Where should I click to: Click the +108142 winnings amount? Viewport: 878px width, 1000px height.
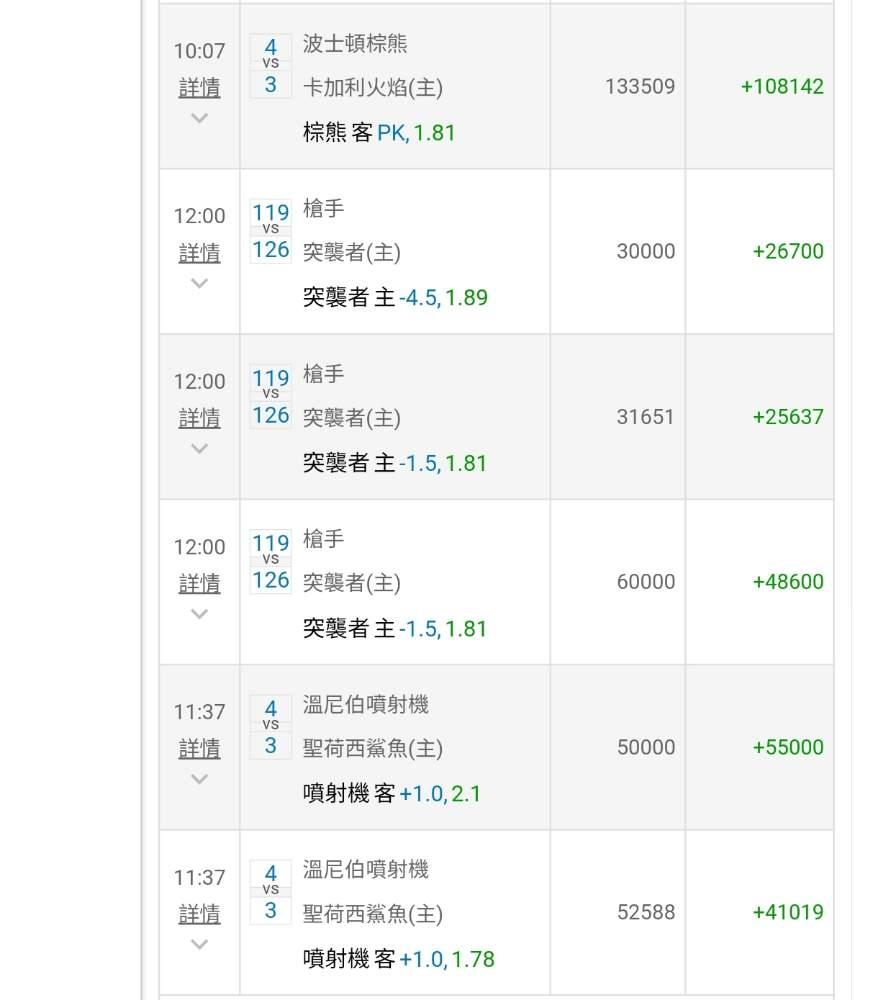[782, 87]
